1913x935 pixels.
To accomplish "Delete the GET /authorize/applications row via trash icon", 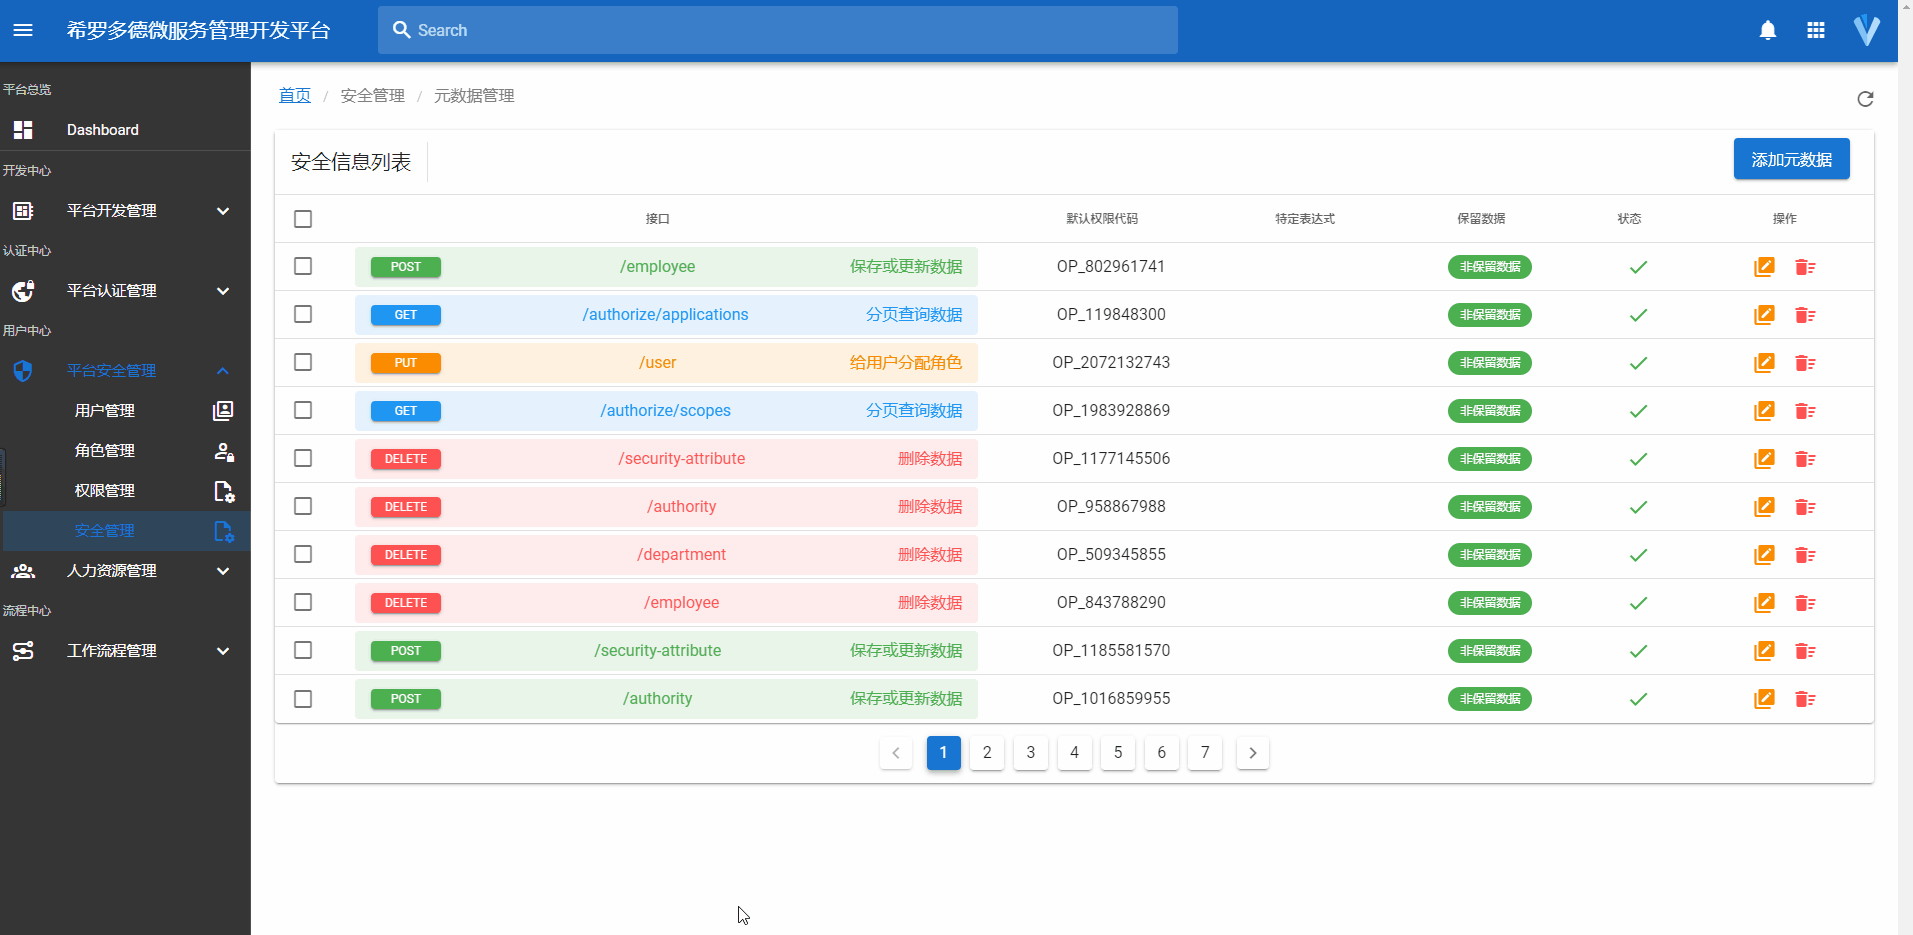I will (1805, 315).
